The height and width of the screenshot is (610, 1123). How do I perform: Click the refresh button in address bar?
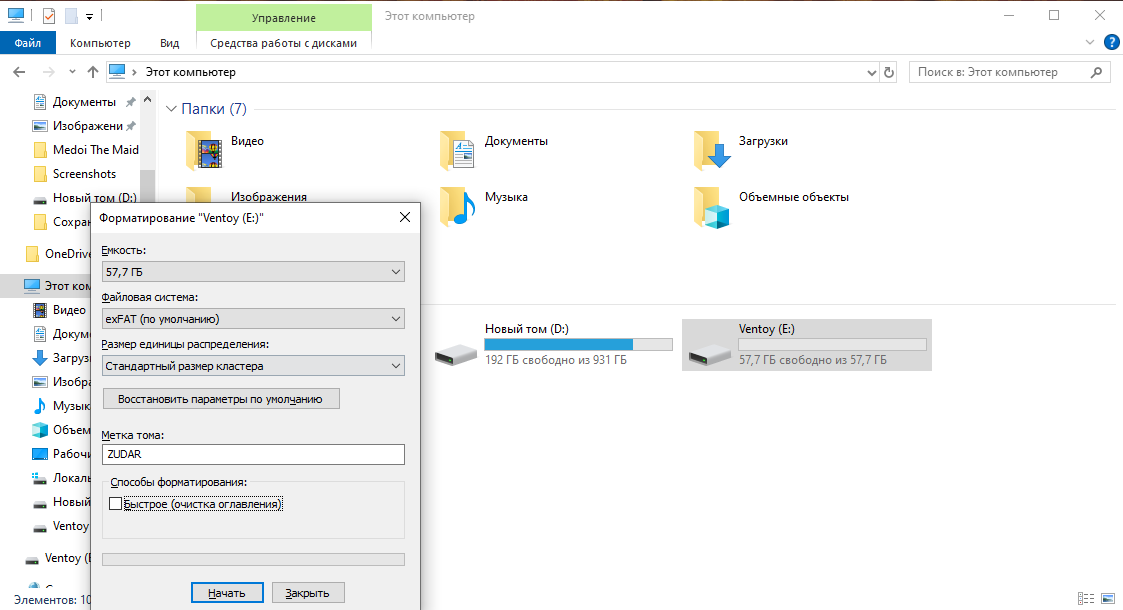click(889, 72)
